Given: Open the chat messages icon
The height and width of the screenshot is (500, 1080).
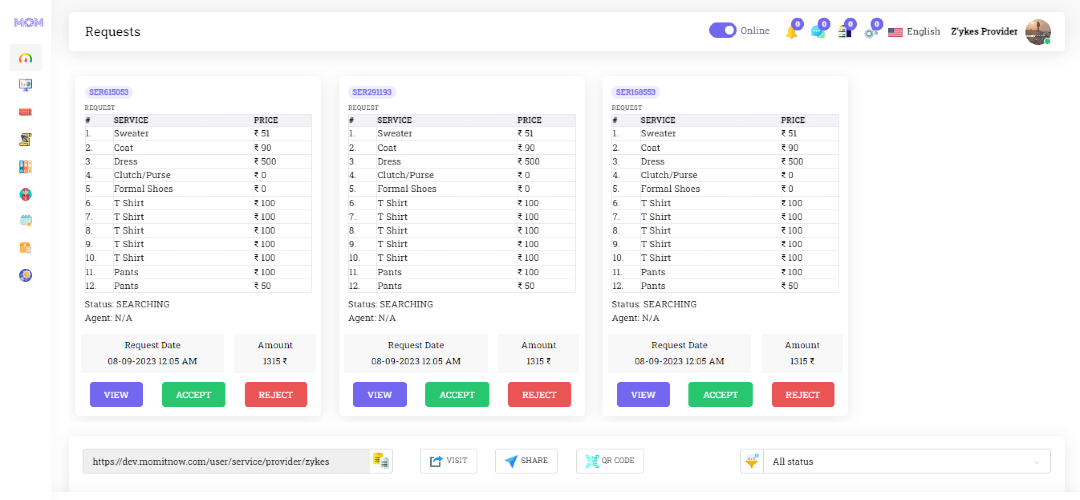Looking at the screenshot, I should tap(818, 32).
